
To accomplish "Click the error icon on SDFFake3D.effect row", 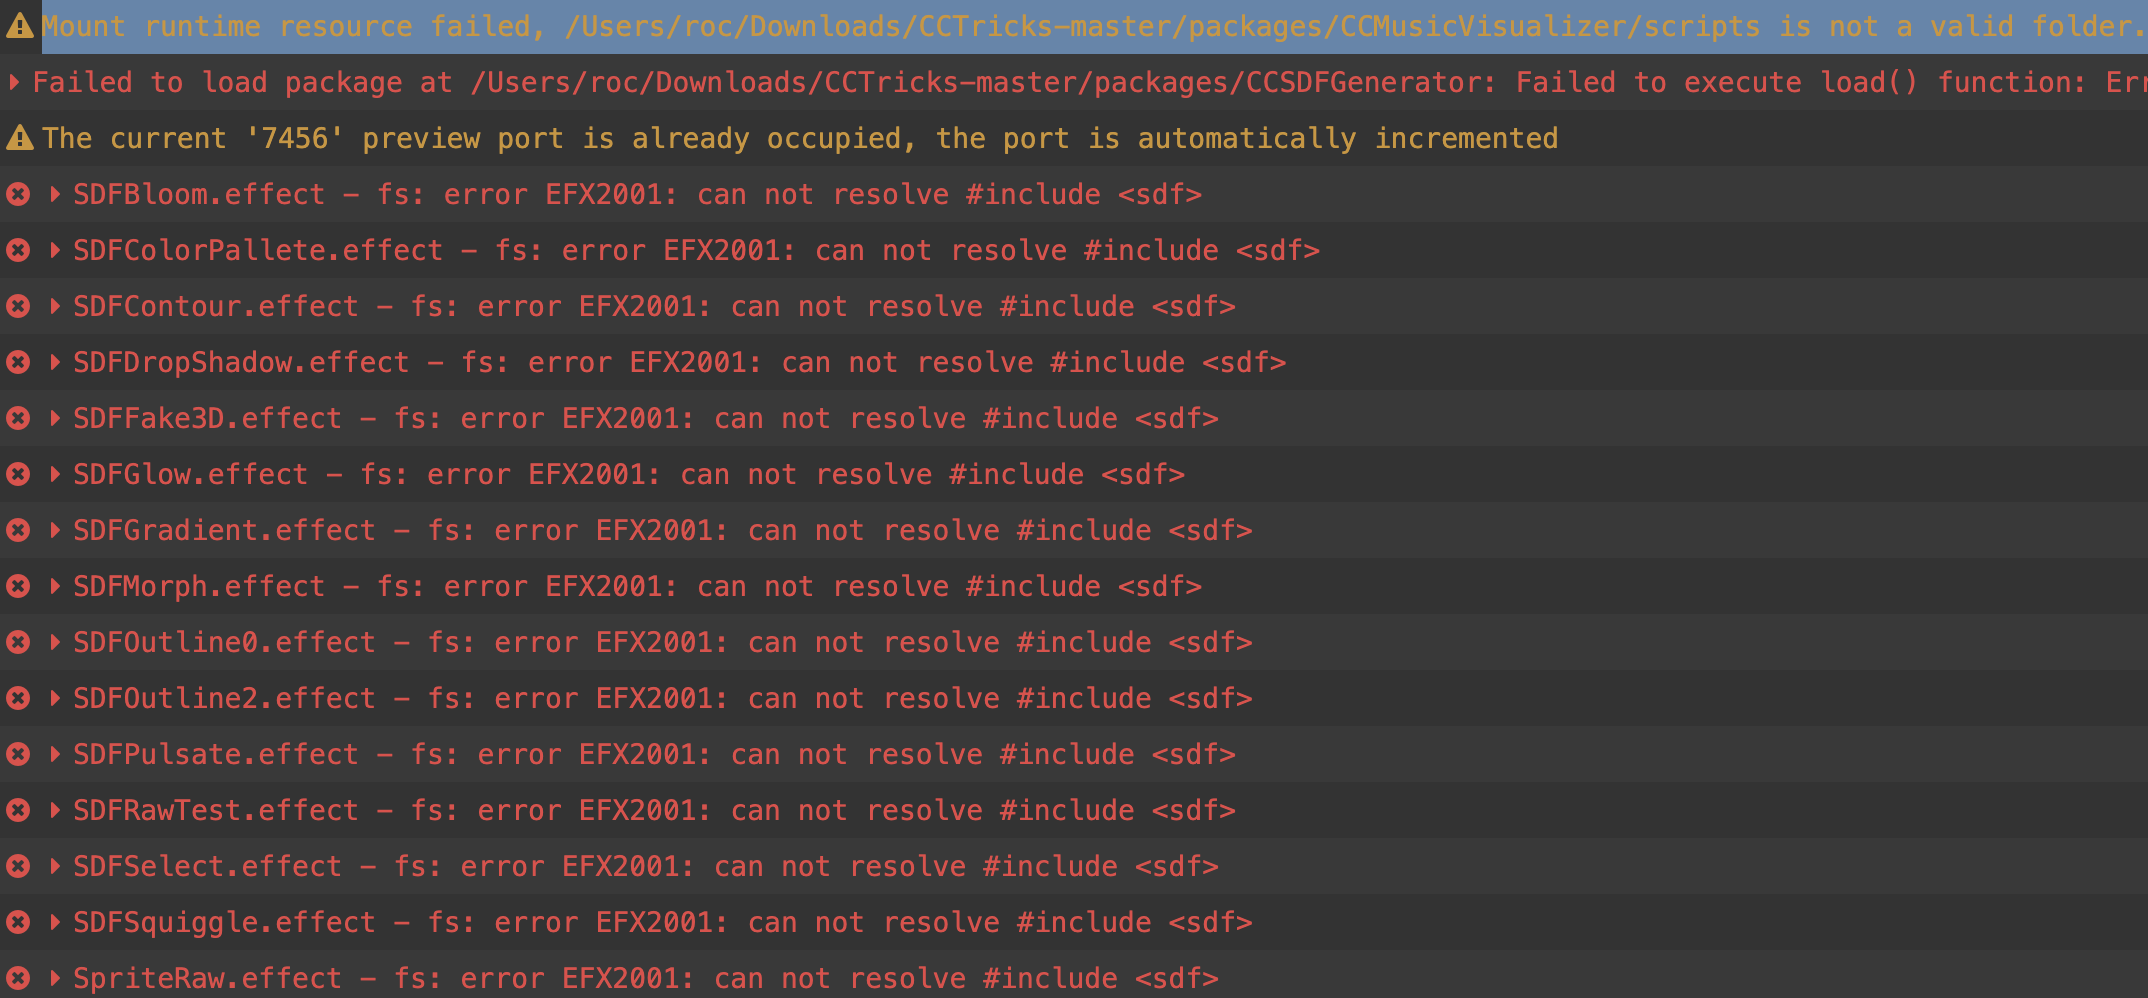I will (x=18, y=418).
